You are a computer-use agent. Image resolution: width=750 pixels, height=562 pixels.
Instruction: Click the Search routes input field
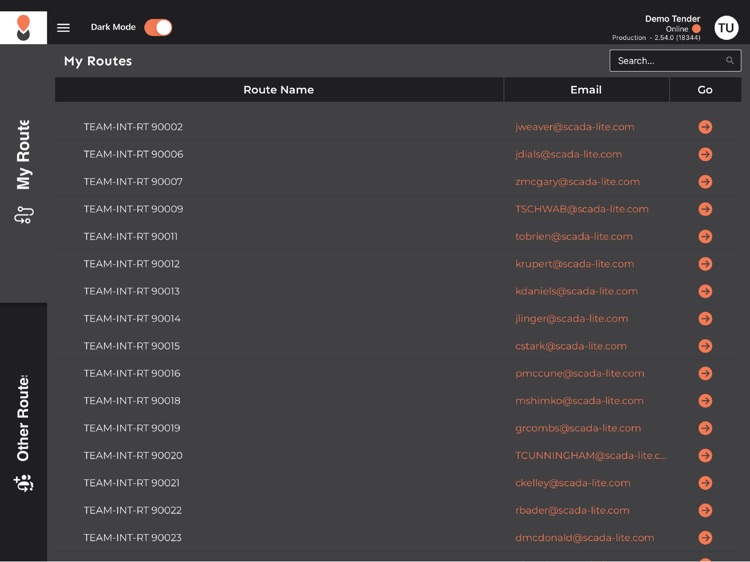675,61
